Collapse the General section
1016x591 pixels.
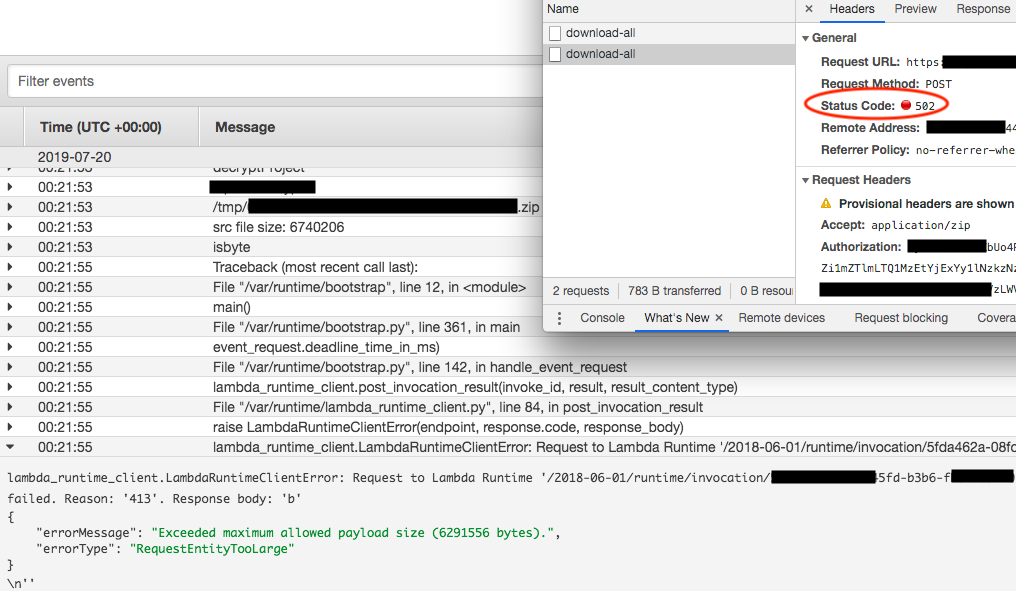[x=806, y=37]
